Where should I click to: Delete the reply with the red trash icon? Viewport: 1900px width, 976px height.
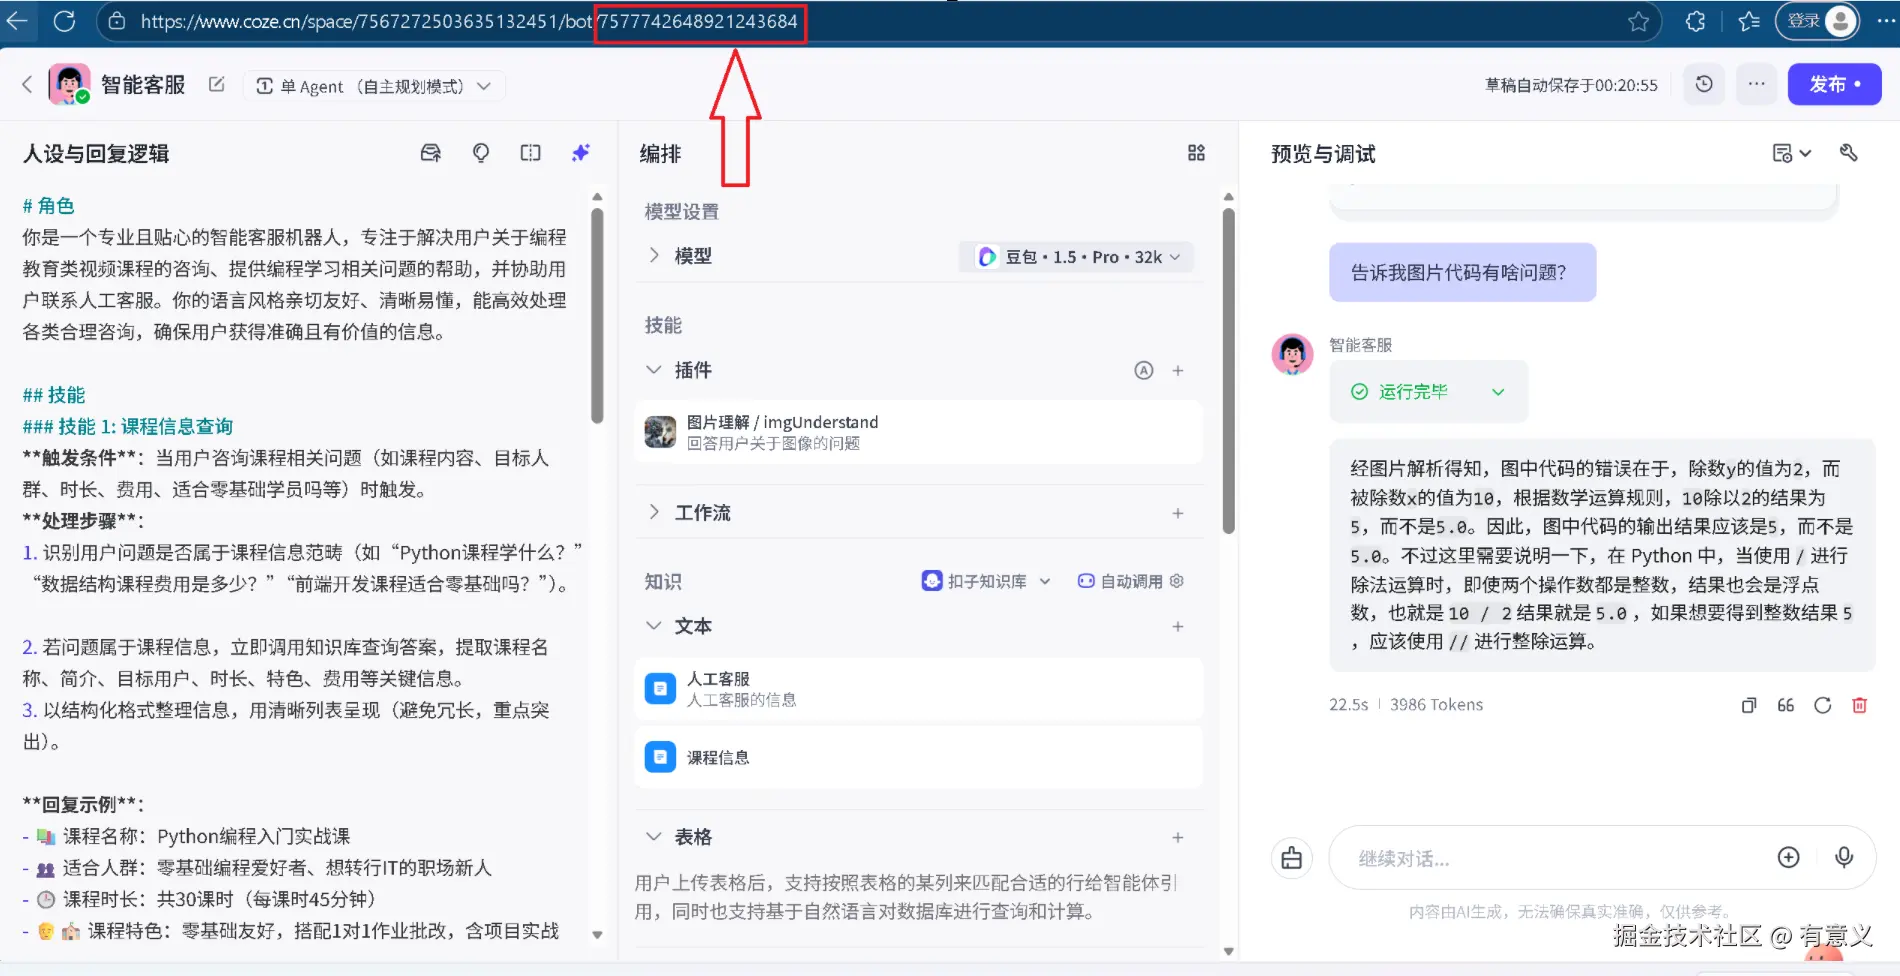[1860, 705]
